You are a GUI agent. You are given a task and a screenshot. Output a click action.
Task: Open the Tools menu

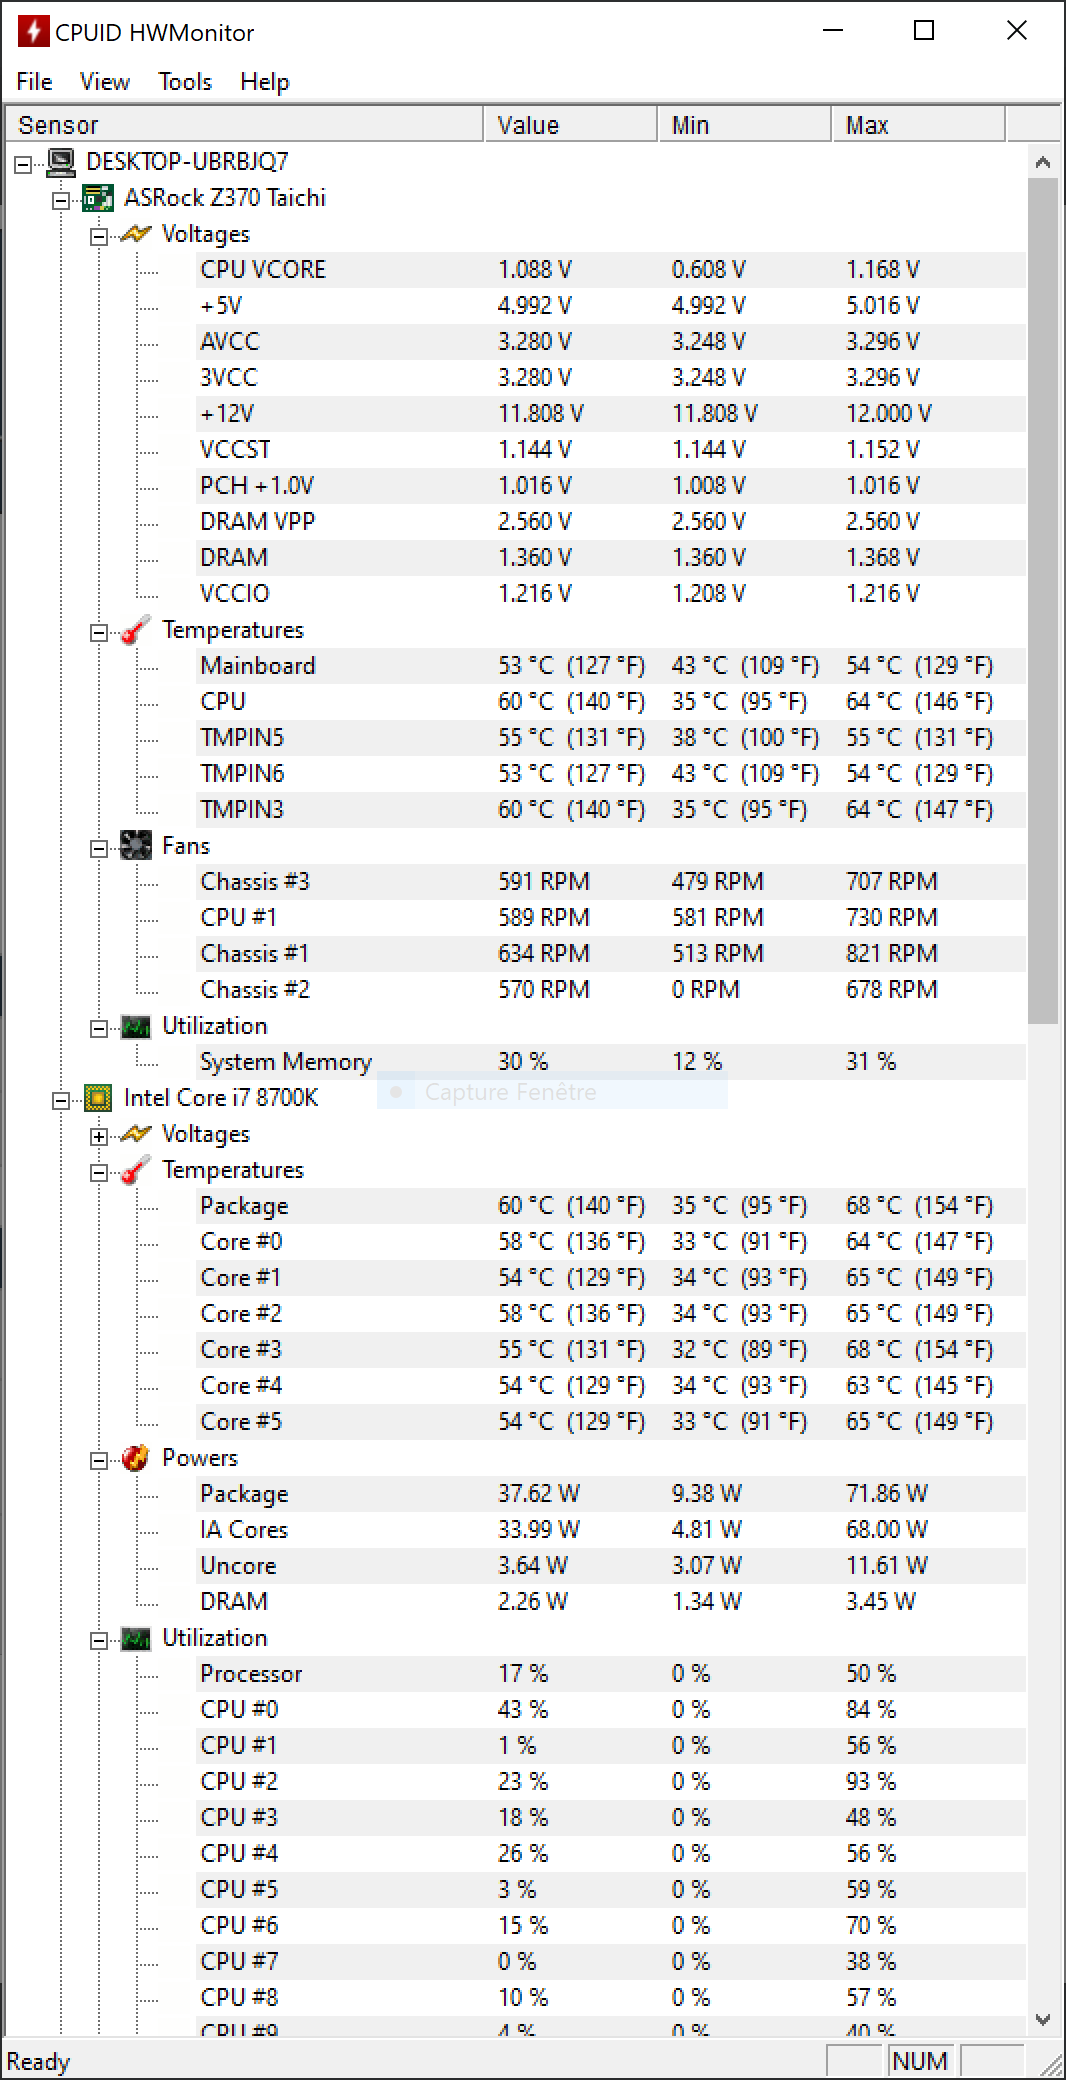point(185,82)
